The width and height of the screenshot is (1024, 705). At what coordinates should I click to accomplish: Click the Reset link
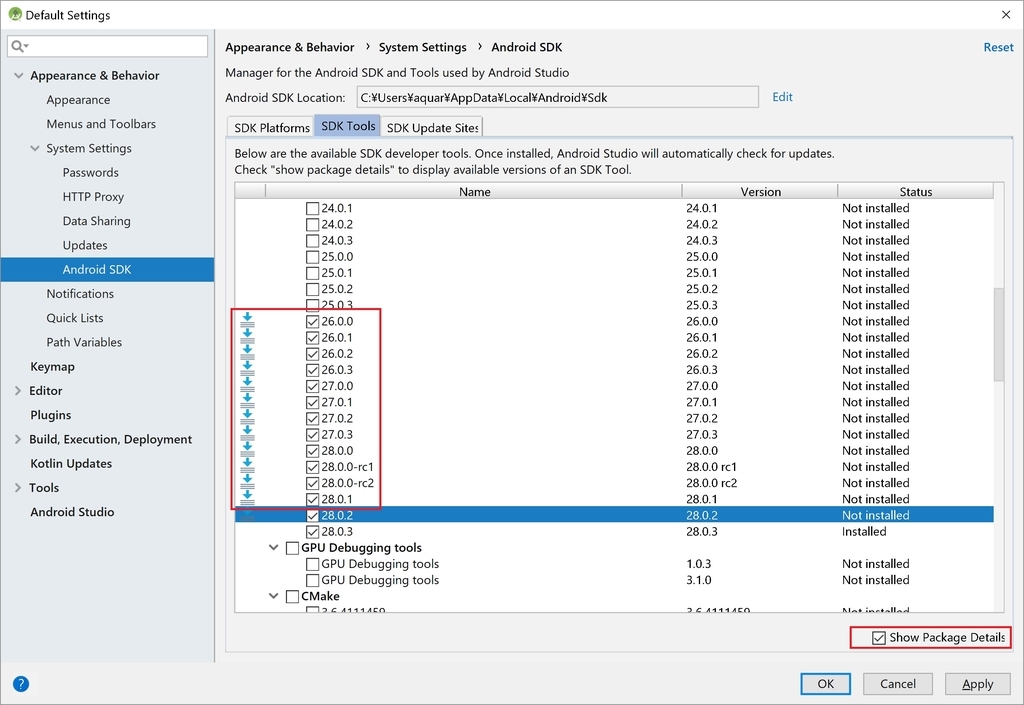tap(998, 47)
